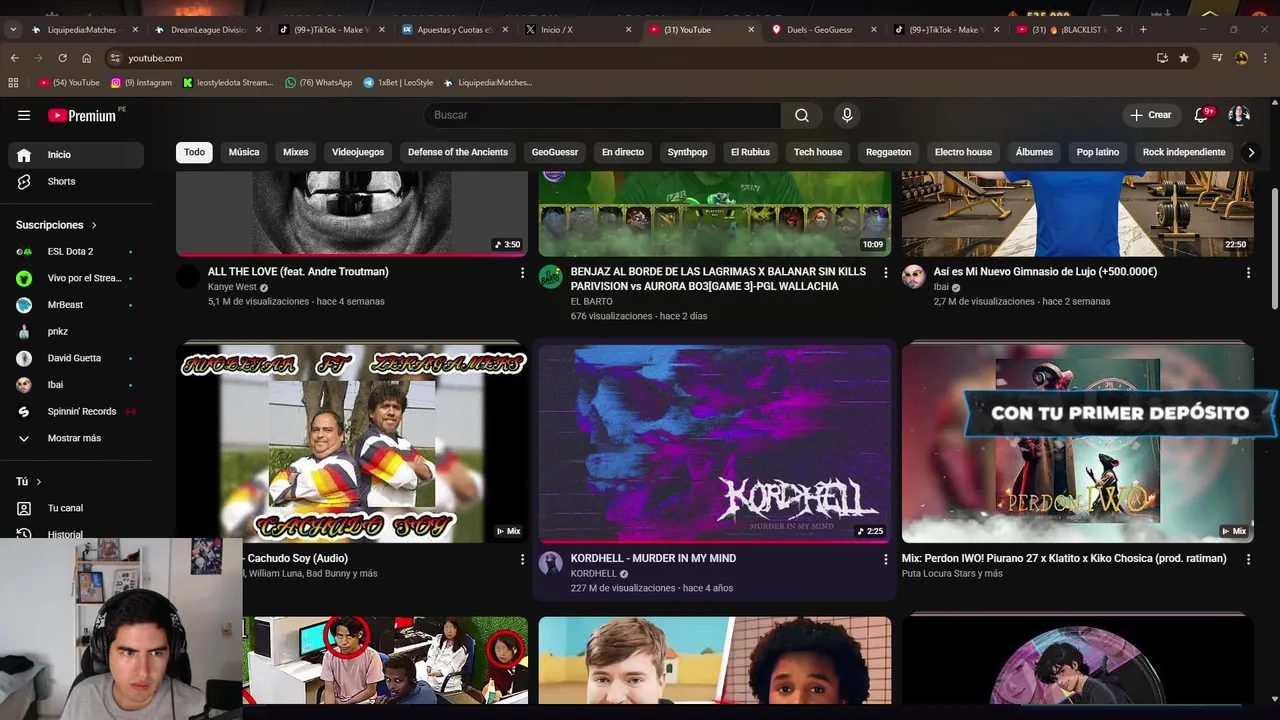Select the Reggaeton filter chip
Viewport: 1280px width, 720px height.
tap(888, 152)
